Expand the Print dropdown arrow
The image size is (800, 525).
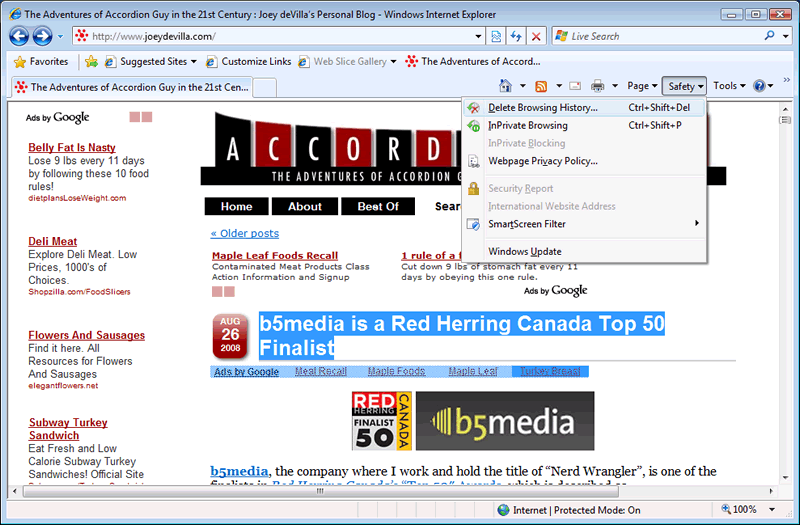[615, 86]
